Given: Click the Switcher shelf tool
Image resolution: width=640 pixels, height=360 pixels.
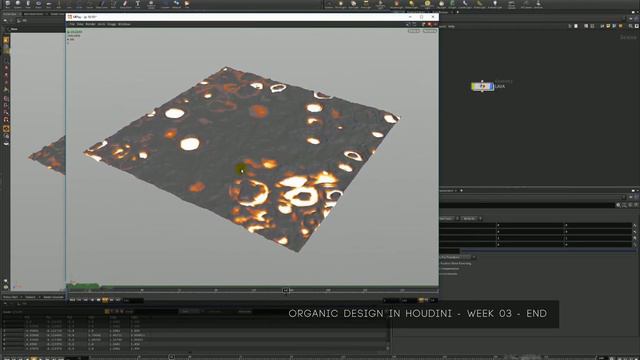Looking at the screenshot, I should point(538,4).
